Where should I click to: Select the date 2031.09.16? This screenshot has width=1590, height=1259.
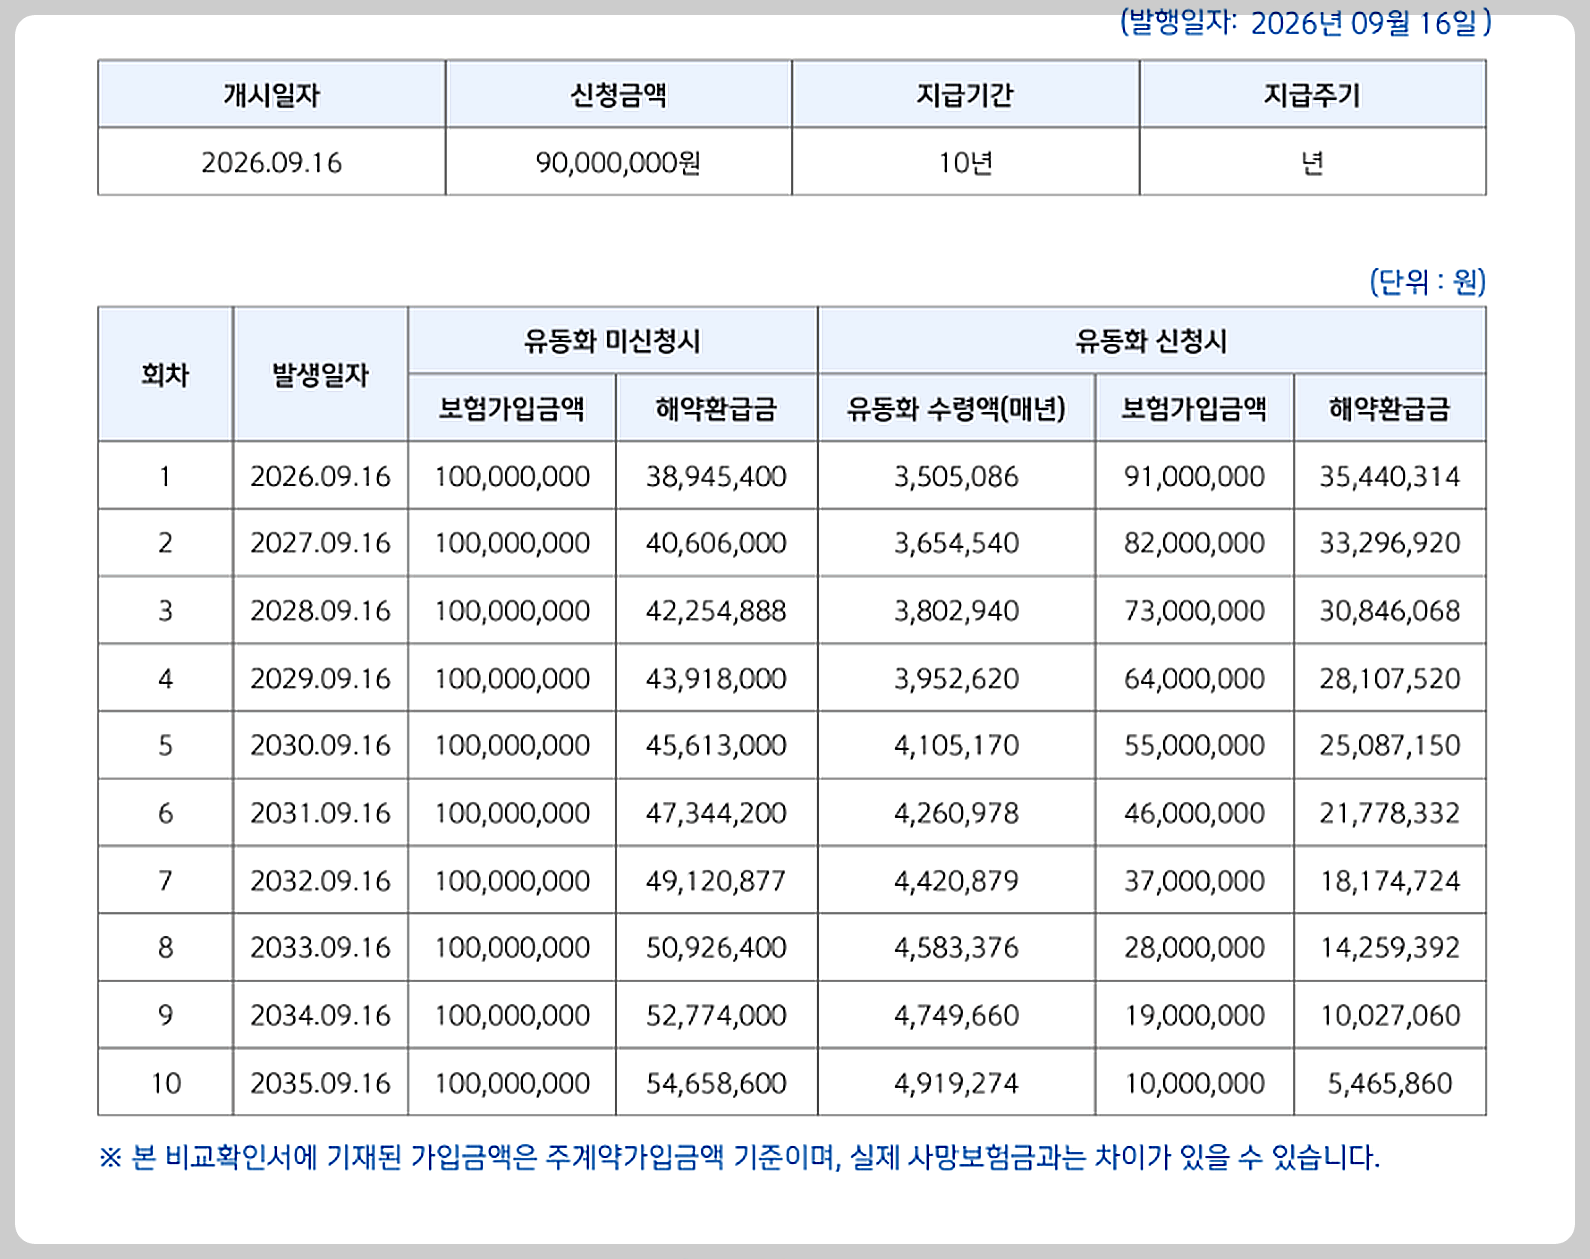click(x=320, y=813)
